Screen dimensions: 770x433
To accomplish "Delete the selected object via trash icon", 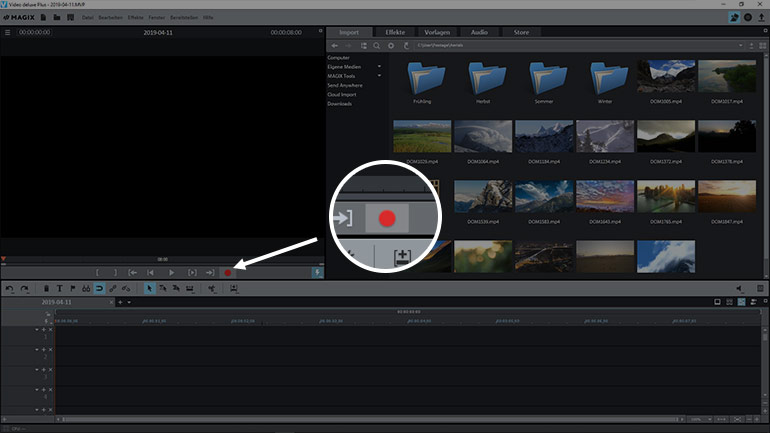I will pyautogui.click(x=46, y=289).
